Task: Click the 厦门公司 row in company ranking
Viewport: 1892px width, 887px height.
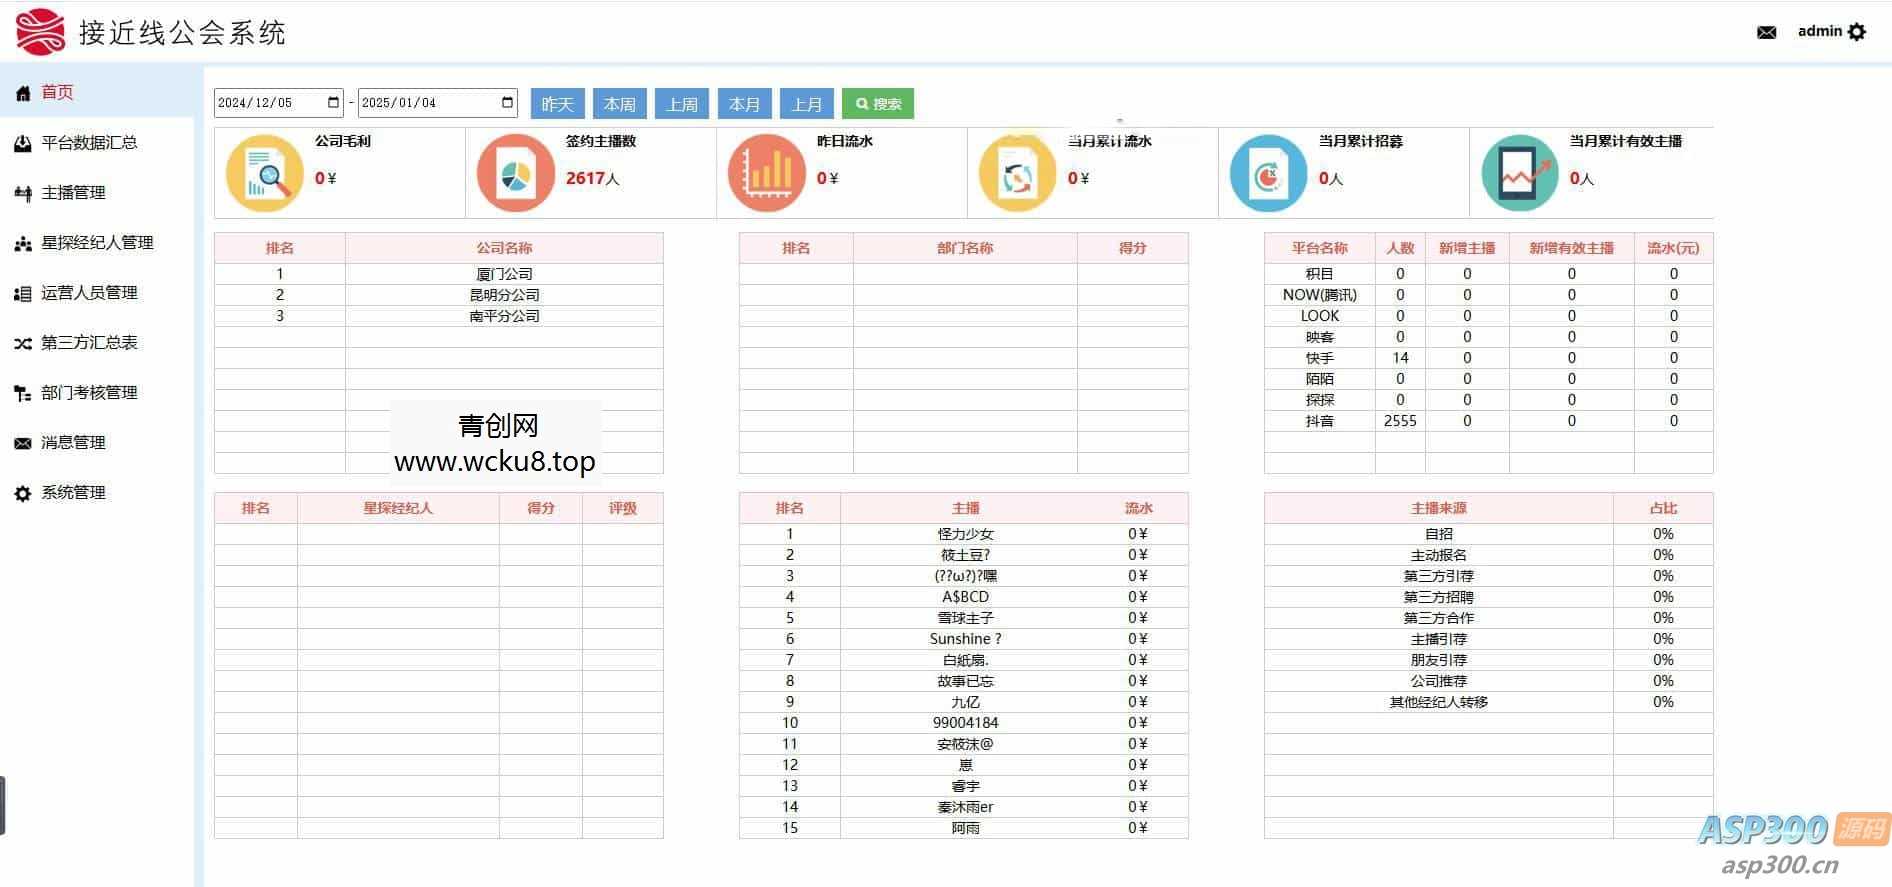Action: point(504,274)
